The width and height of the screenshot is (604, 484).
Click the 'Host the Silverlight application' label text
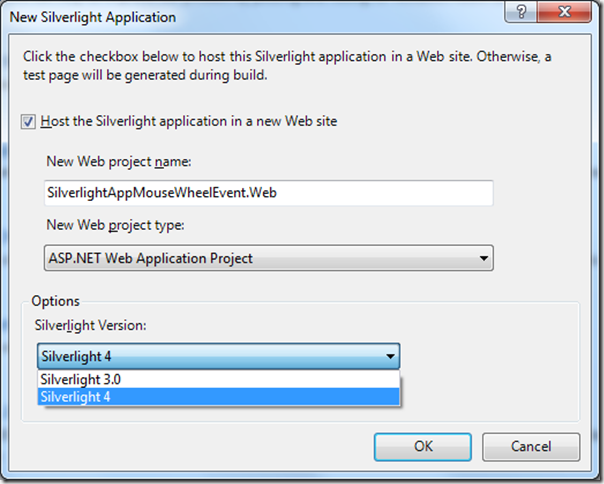[188, 122]
